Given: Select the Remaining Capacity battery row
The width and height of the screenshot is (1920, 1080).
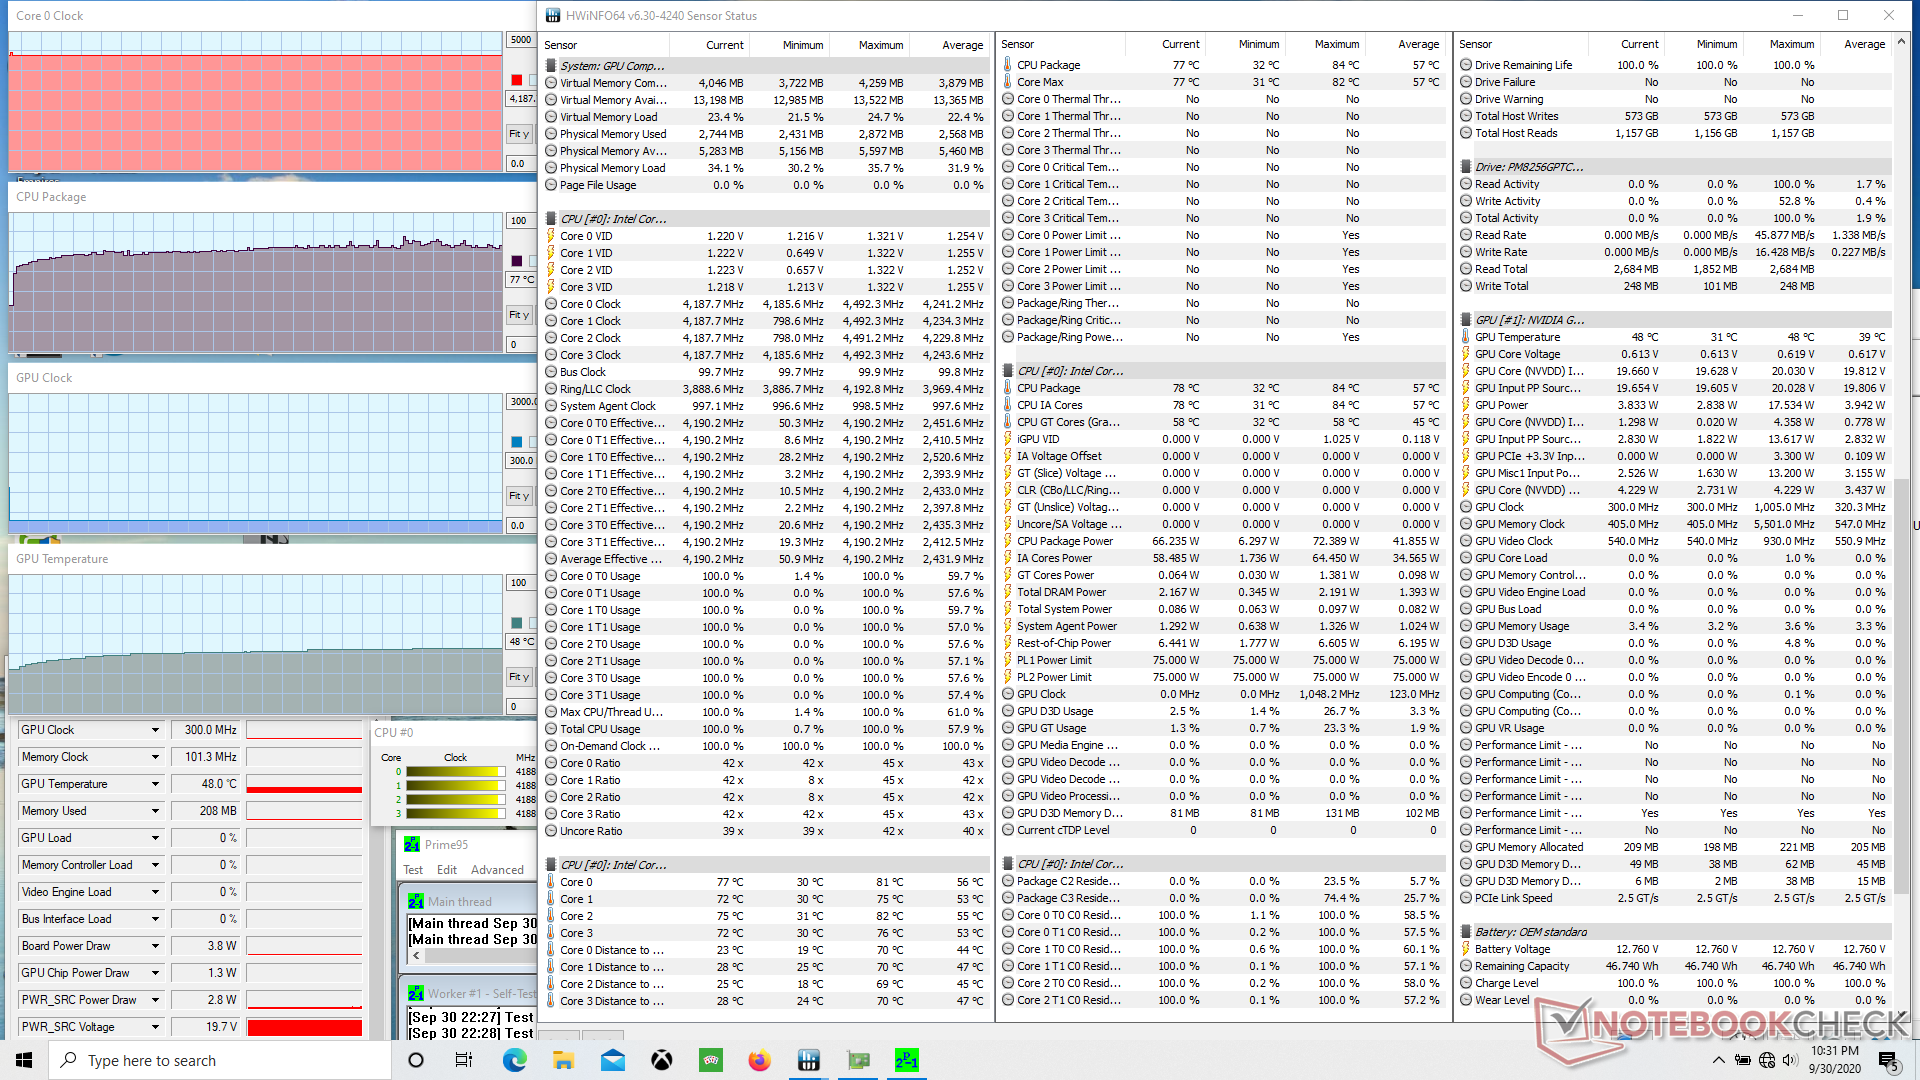Looking at the screenshot, I should pos(1675,966).
